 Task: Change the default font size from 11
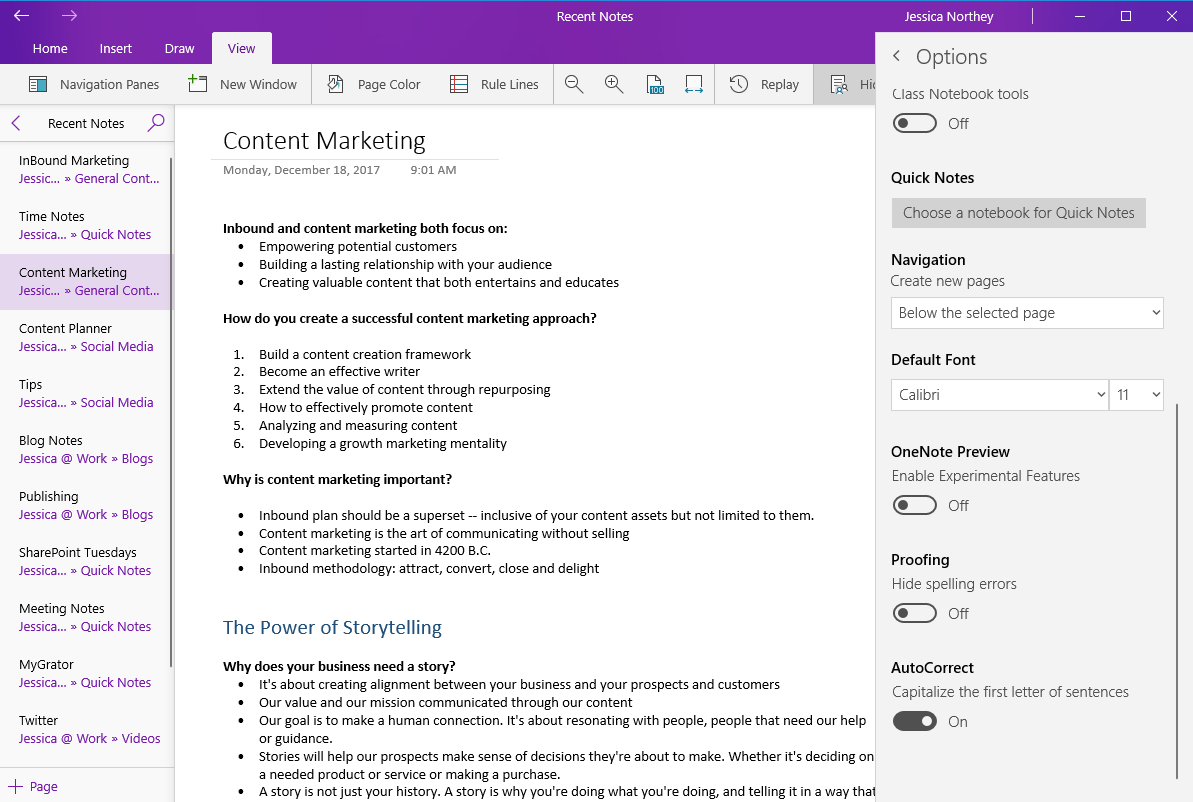pos(1136,394)
